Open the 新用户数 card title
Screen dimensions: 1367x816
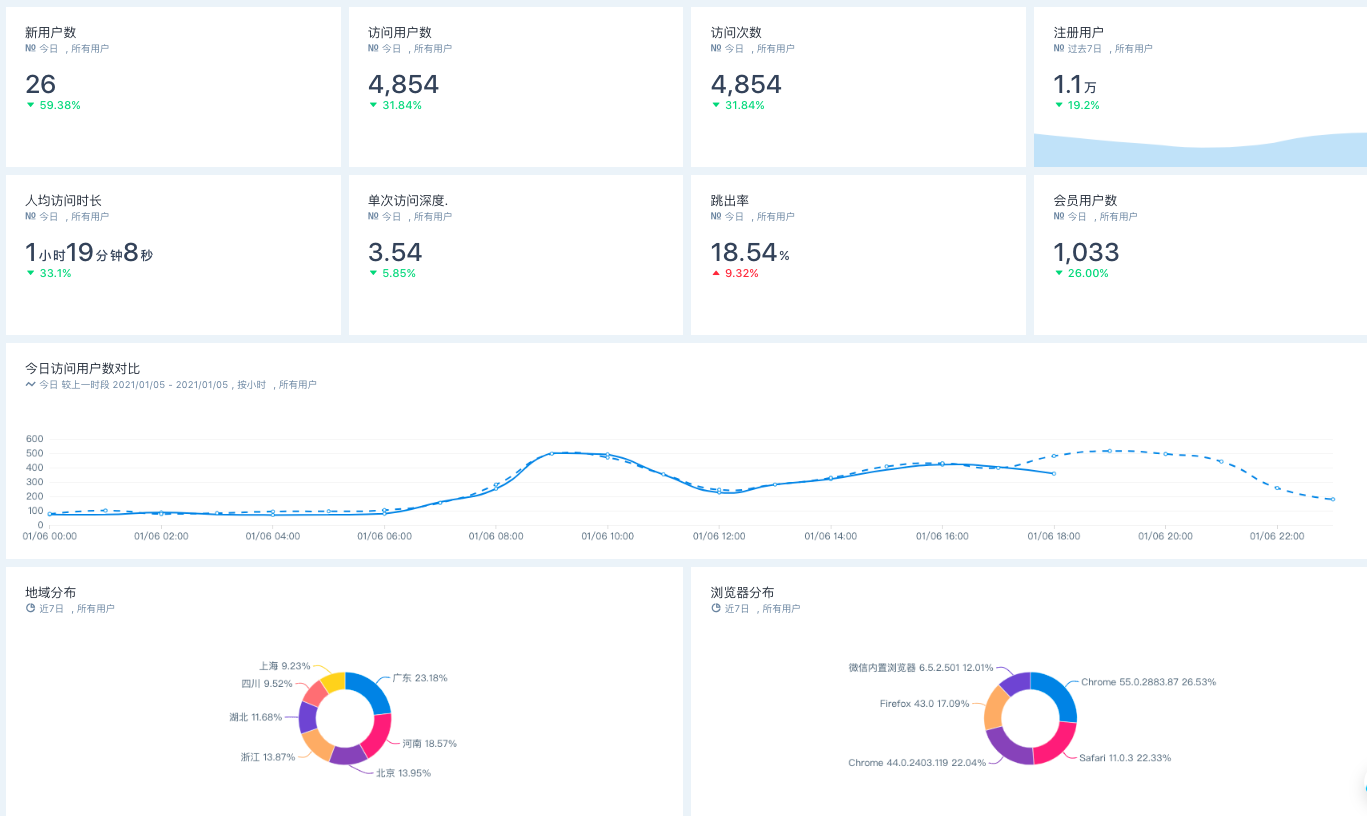click(50, 32)
